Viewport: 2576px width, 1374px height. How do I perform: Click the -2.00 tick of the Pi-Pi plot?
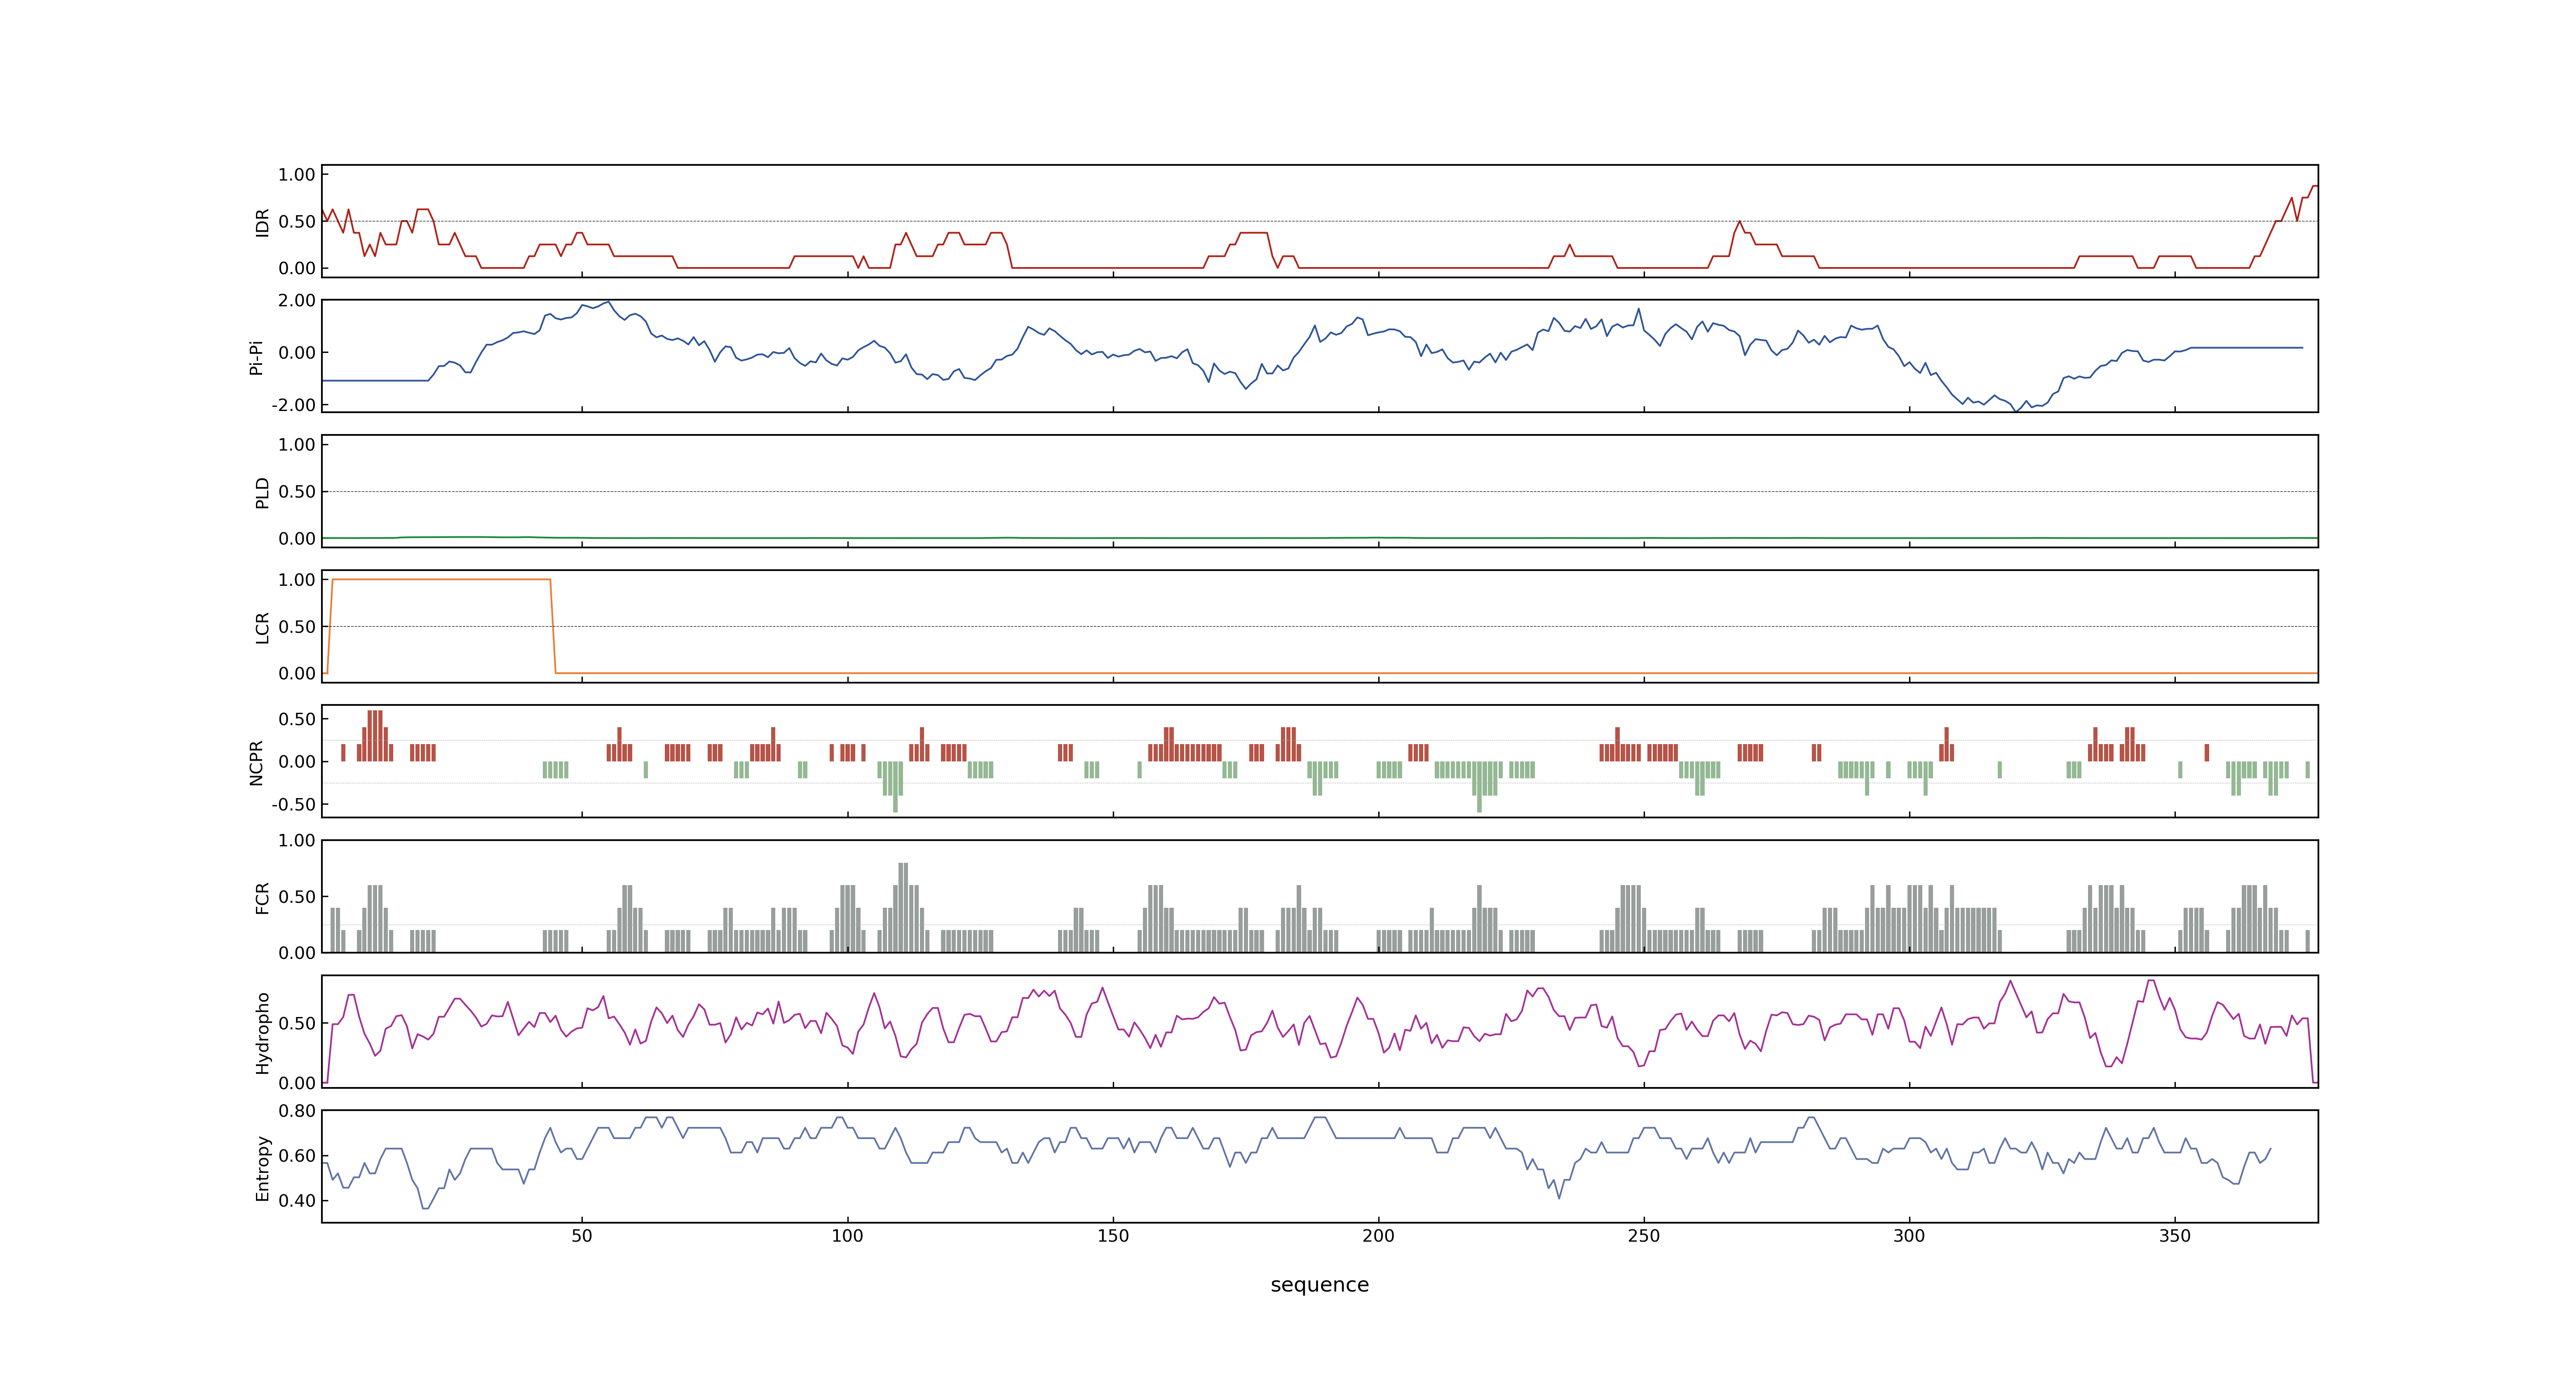(294, 405)
